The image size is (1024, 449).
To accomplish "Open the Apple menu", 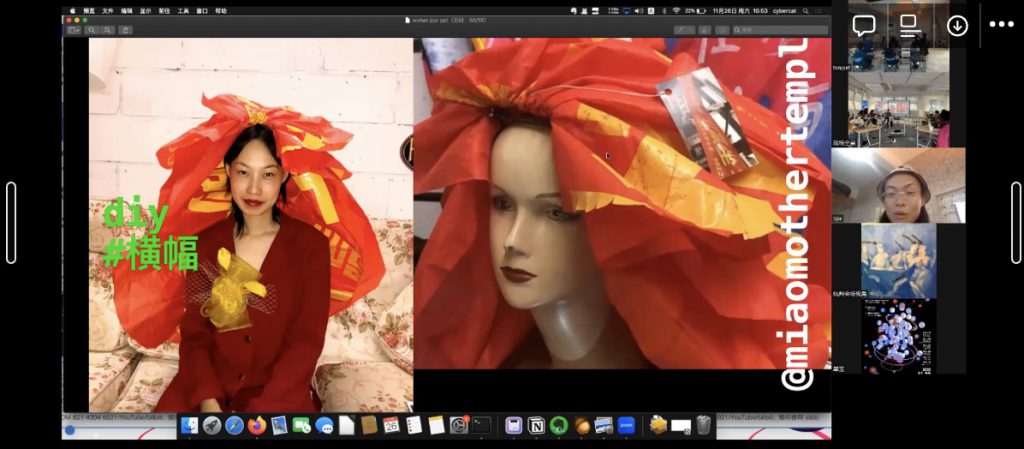I will (72, 11).
